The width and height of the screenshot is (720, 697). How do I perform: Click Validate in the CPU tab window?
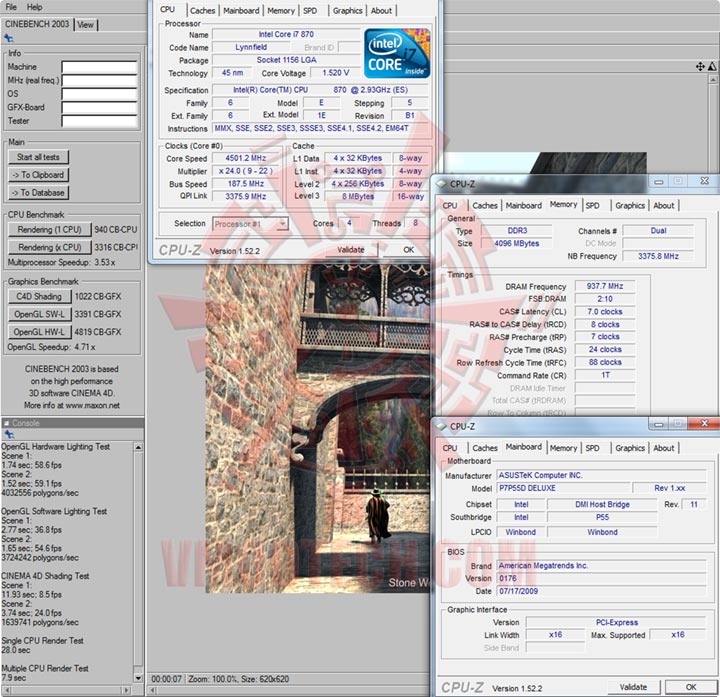pyautogui.click(x=351, y=250)
